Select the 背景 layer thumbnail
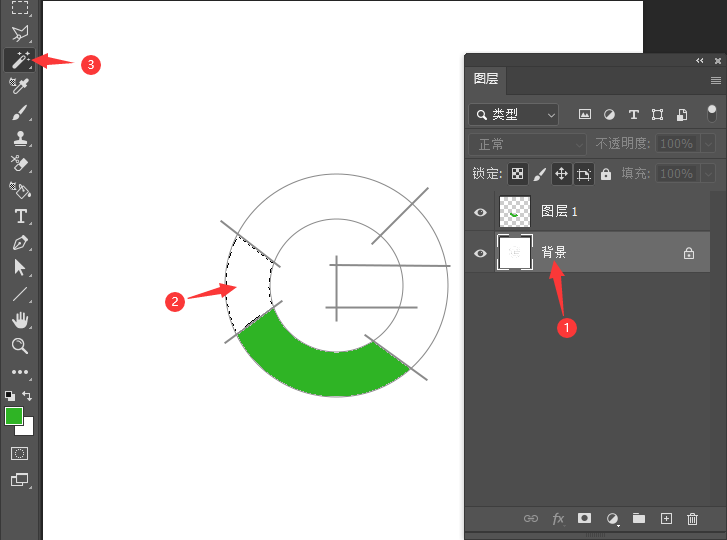 (x=515, y=252)
